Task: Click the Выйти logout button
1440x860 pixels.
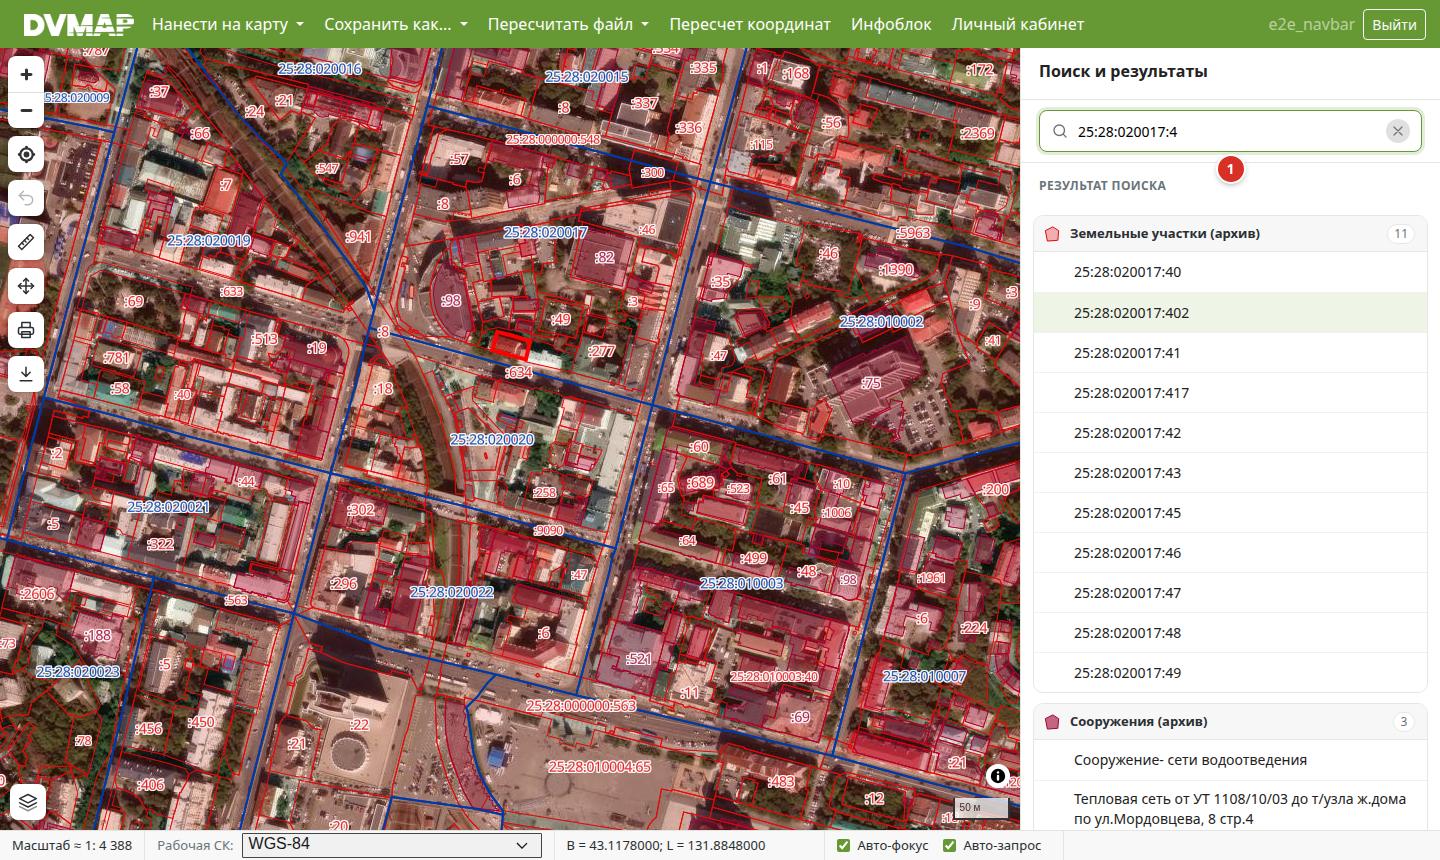Action: (x=1394, y=24)
